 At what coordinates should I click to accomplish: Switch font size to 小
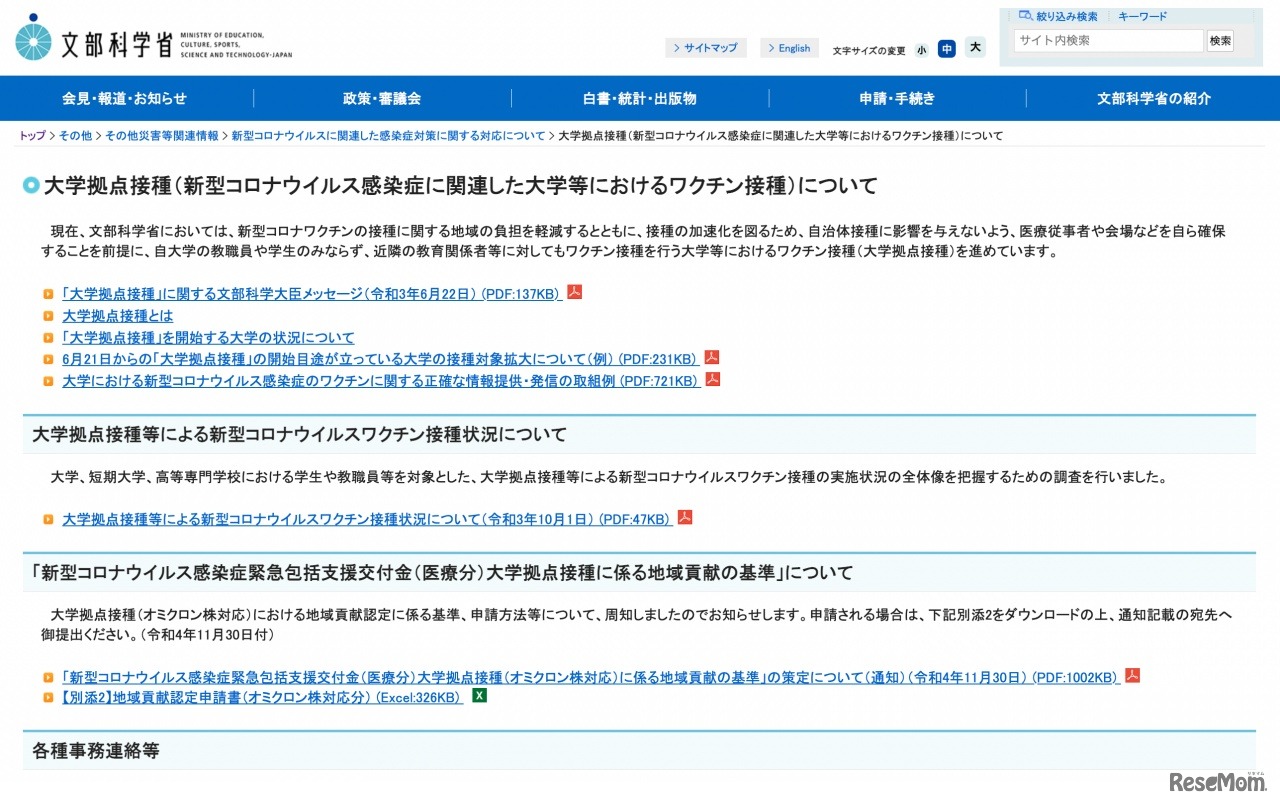point(921,48)
